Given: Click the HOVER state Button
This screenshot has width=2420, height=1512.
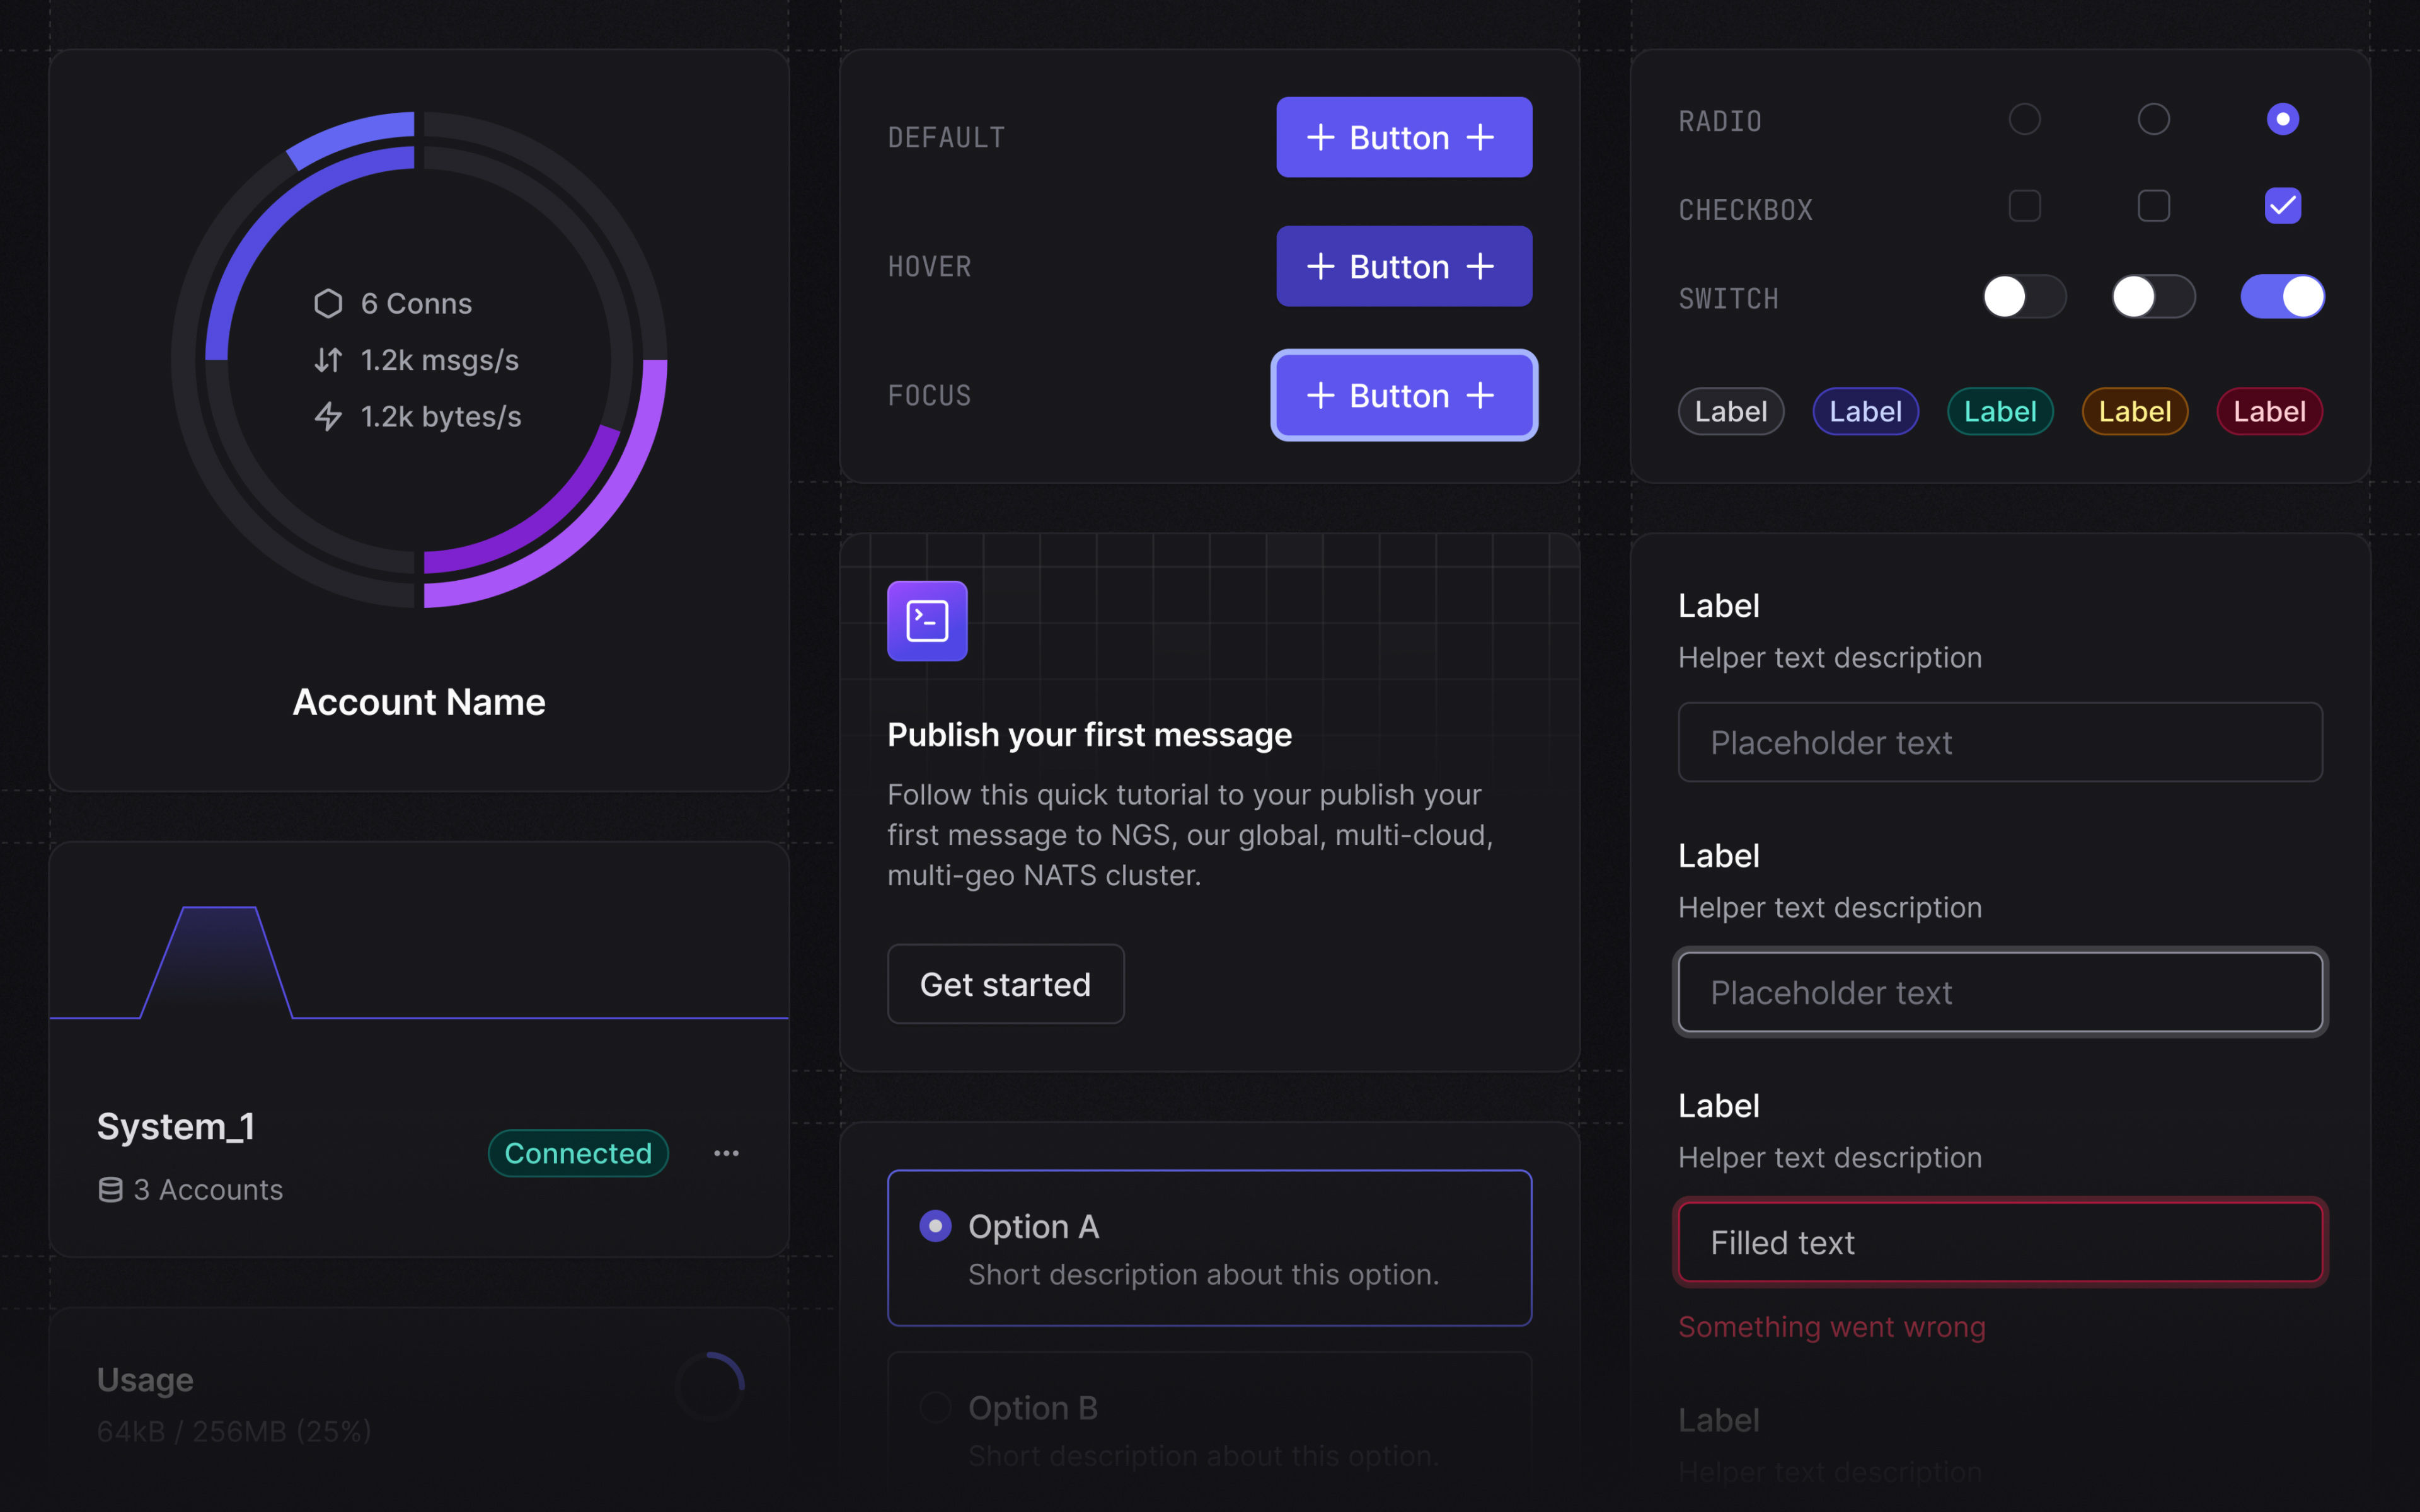Looking at the screenshot, I should 1404,266.
